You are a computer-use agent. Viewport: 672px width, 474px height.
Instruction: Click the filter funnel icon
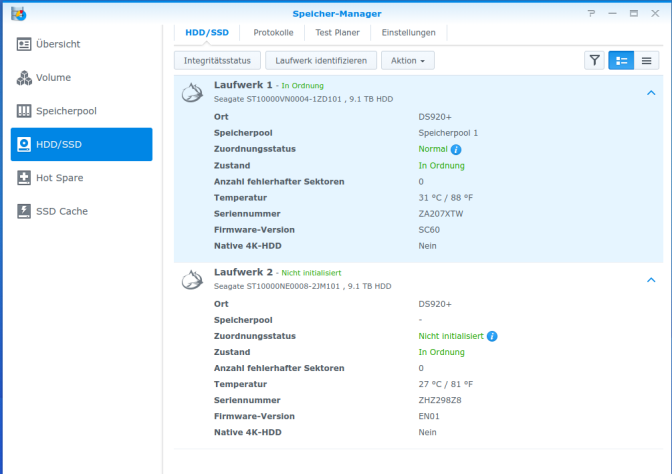tap(594, 60)
